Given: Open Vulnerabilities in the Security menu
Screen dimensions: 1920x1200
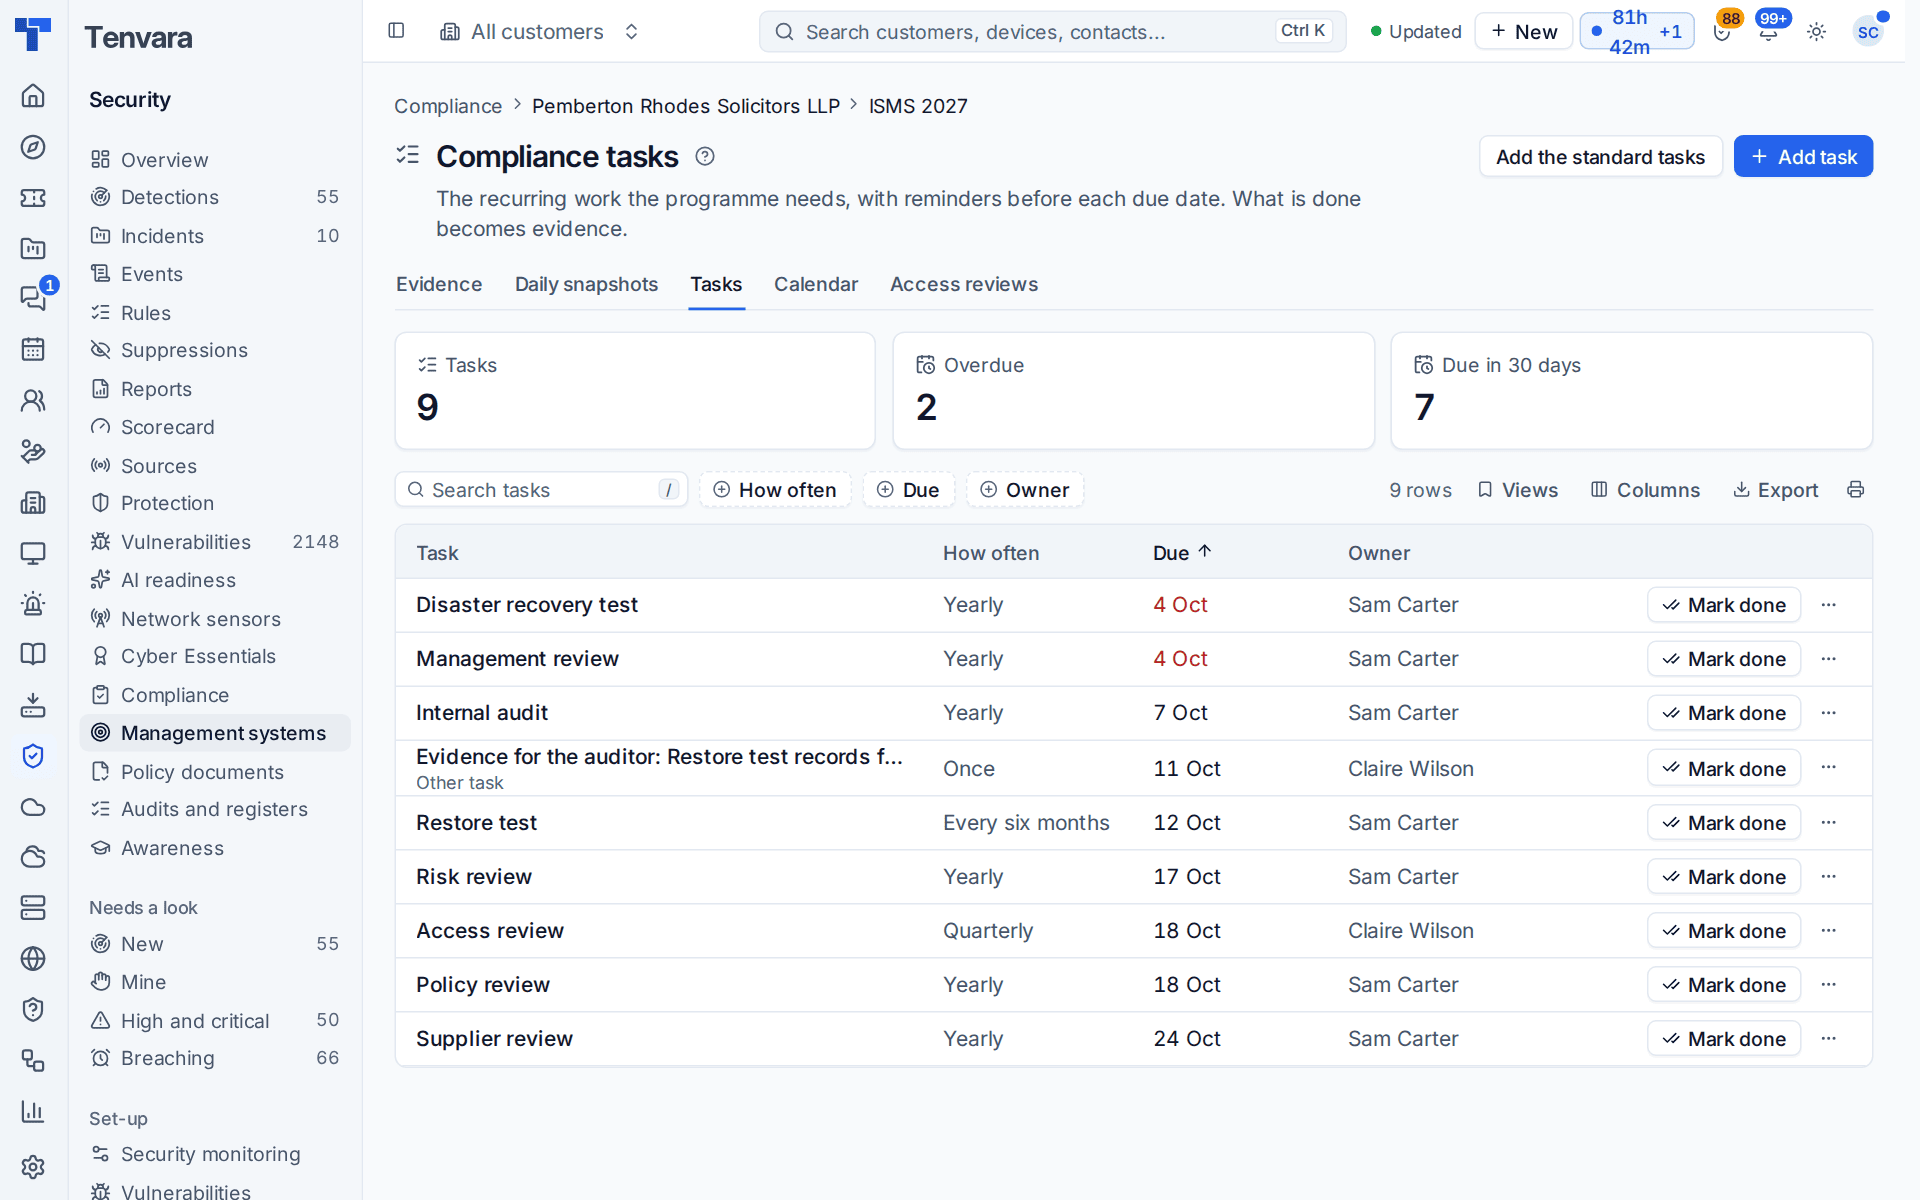Looking at the screenshot, I should click(x=215, y=542).
